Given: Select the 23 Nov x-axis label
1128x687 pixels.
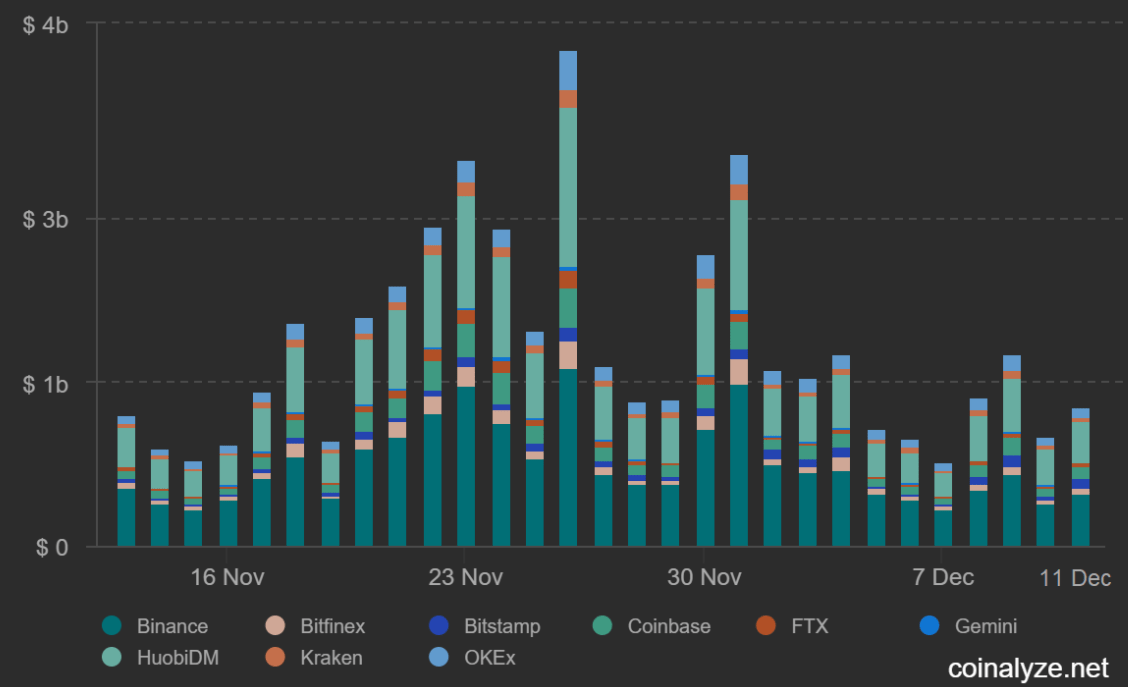Looking at the screenshot, I should coord(465,577).
